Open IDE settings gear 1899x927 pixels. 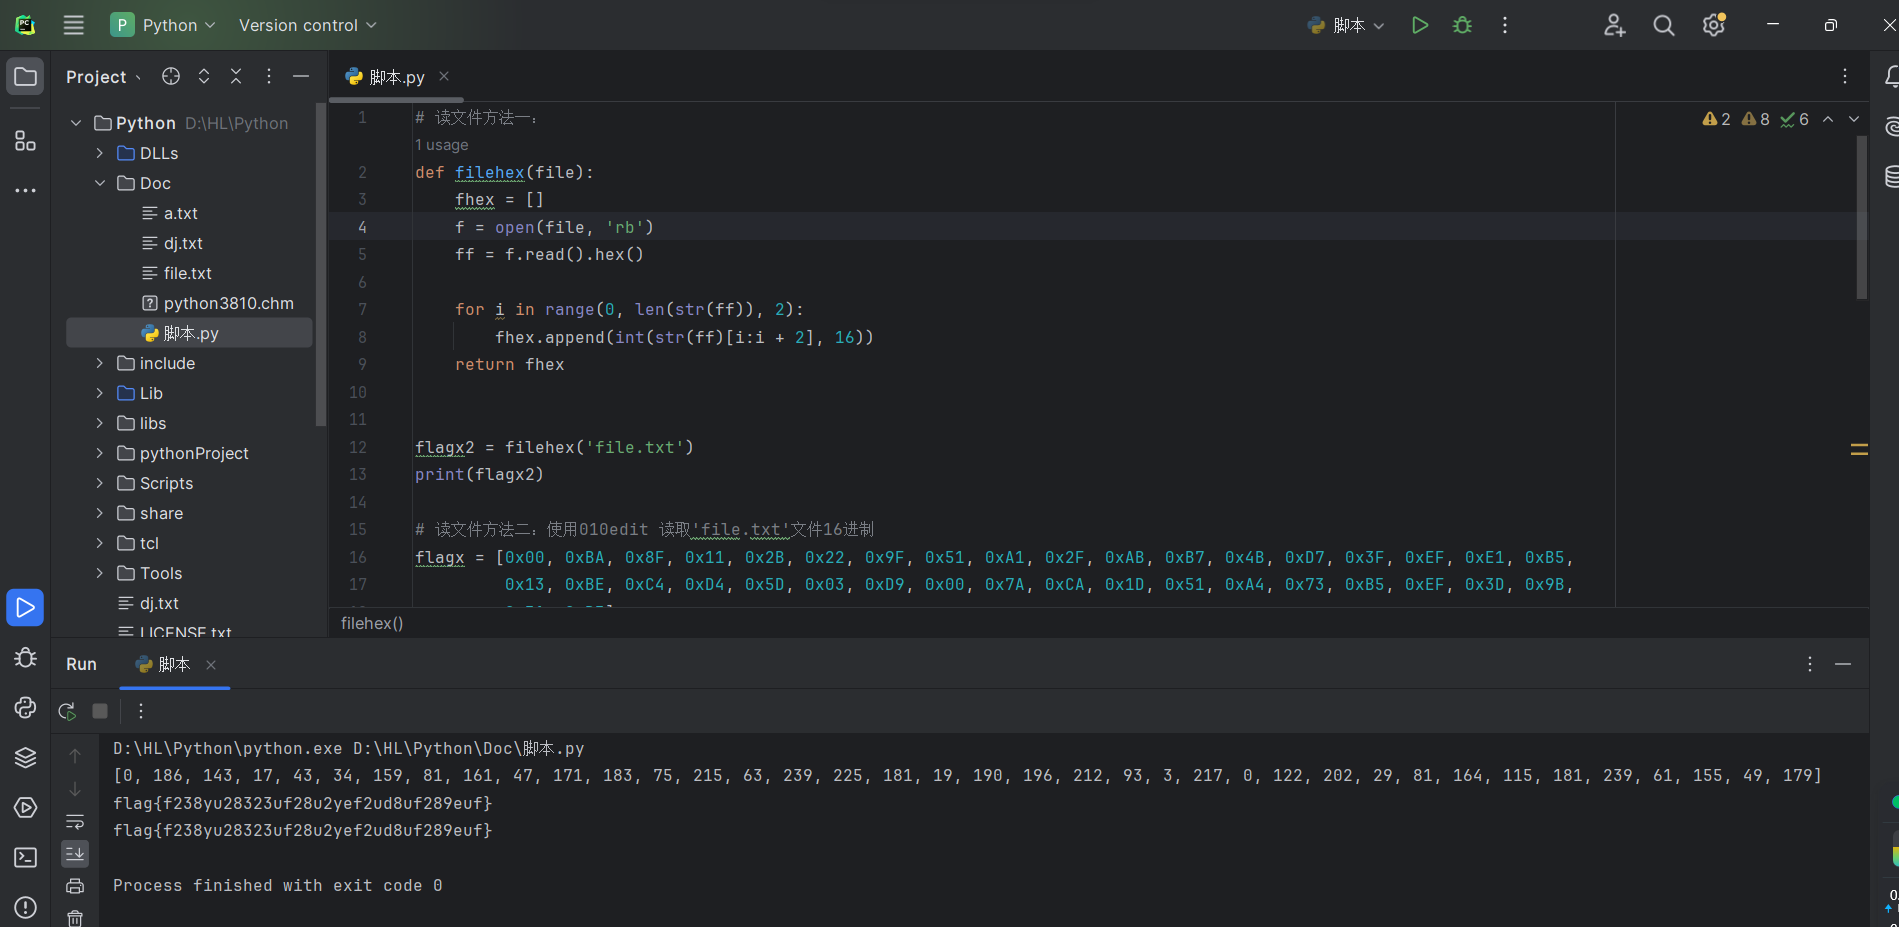pos(1714,25)
